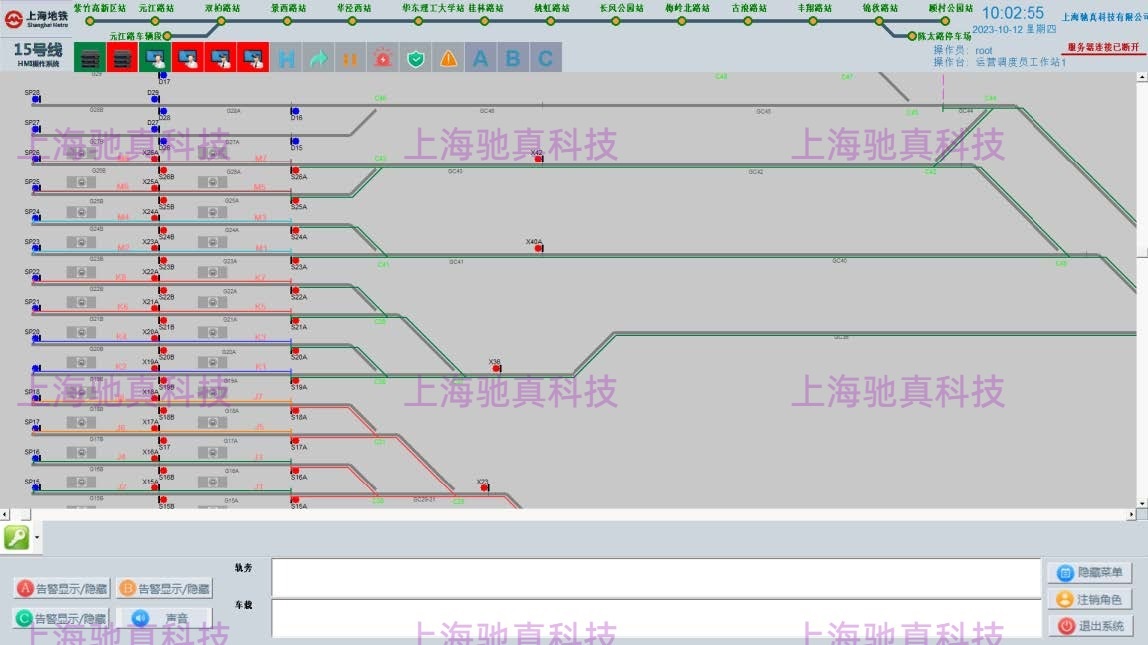Click the green shield checkmark icon
The image size is (1148, 645).
(416, 58)
